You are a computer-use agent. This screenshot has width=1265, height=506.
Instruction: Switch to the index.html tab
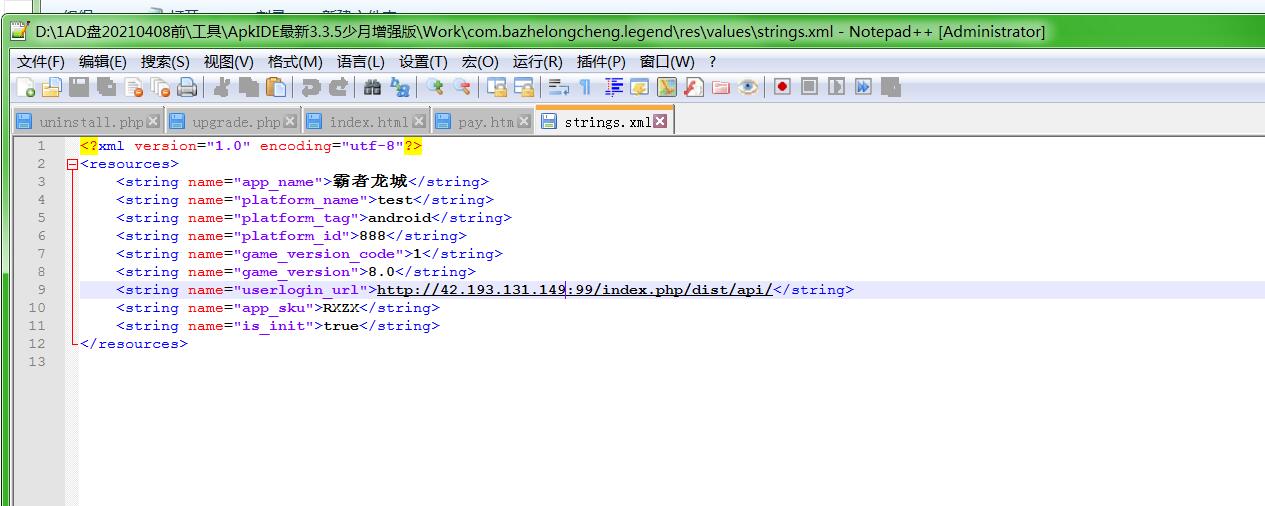pos(367,122)
